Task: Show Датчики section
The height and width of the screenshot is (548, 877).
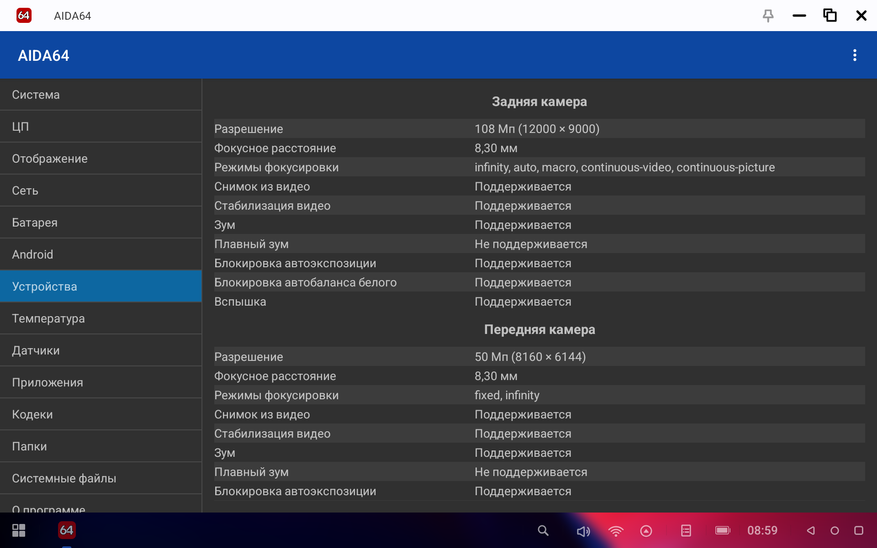Action: click(101, 350)
